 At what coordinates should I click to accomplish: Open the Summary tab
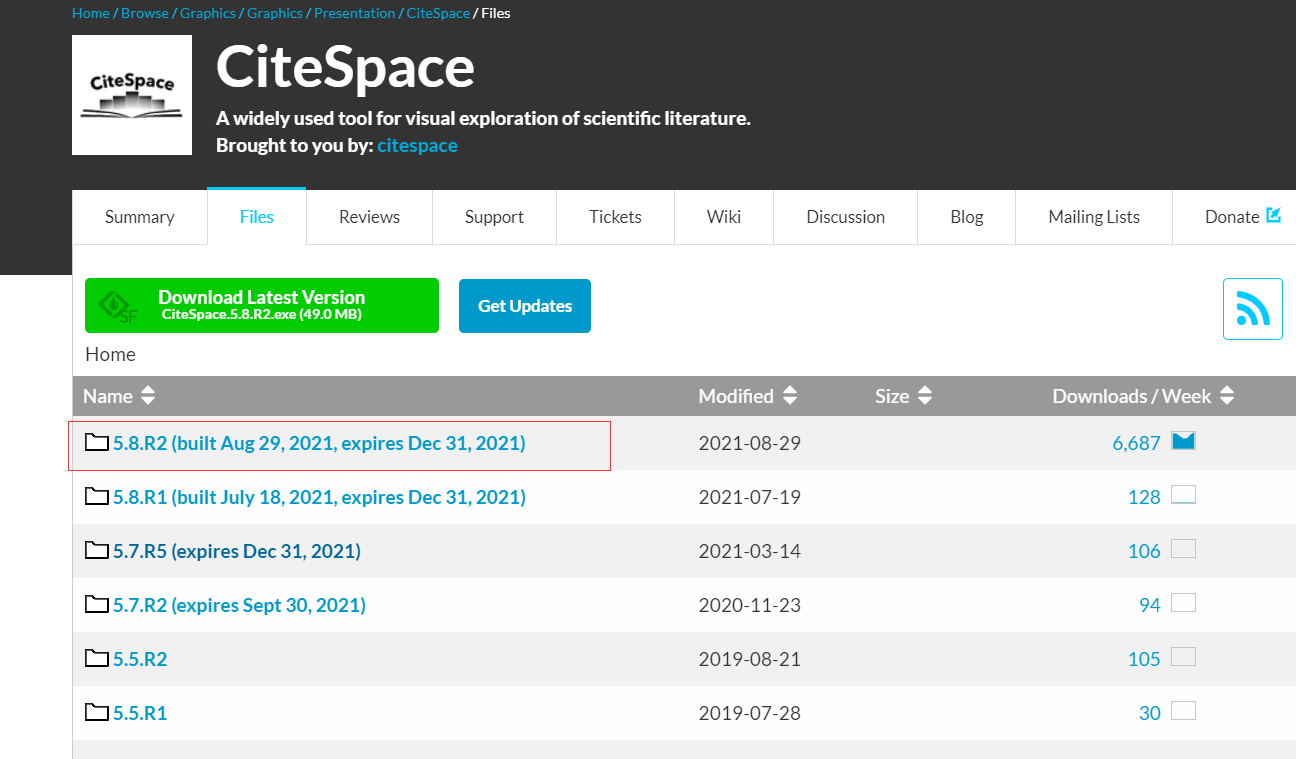coord(140,217)
